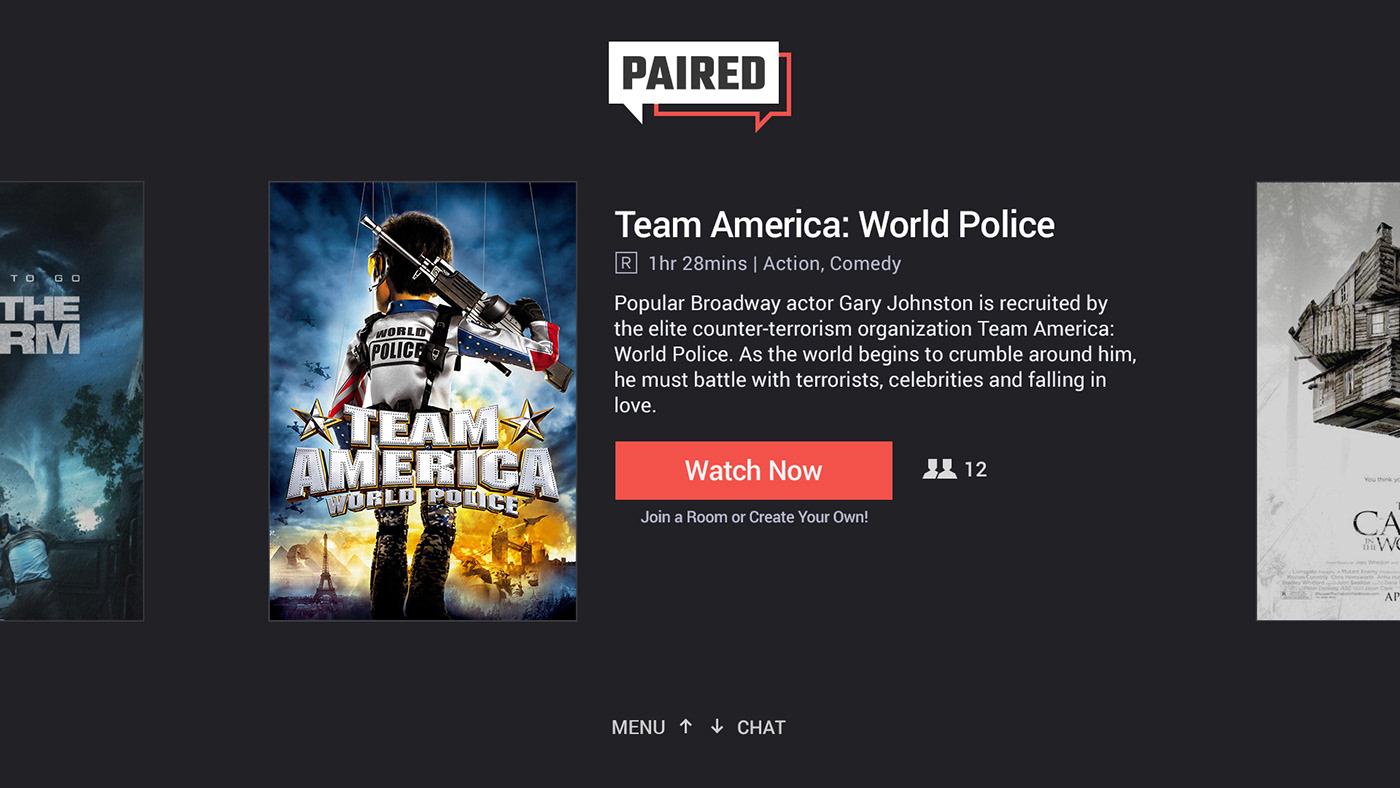Click the viewer count number 12
The image size is (1400, 788).
[975, 470]
